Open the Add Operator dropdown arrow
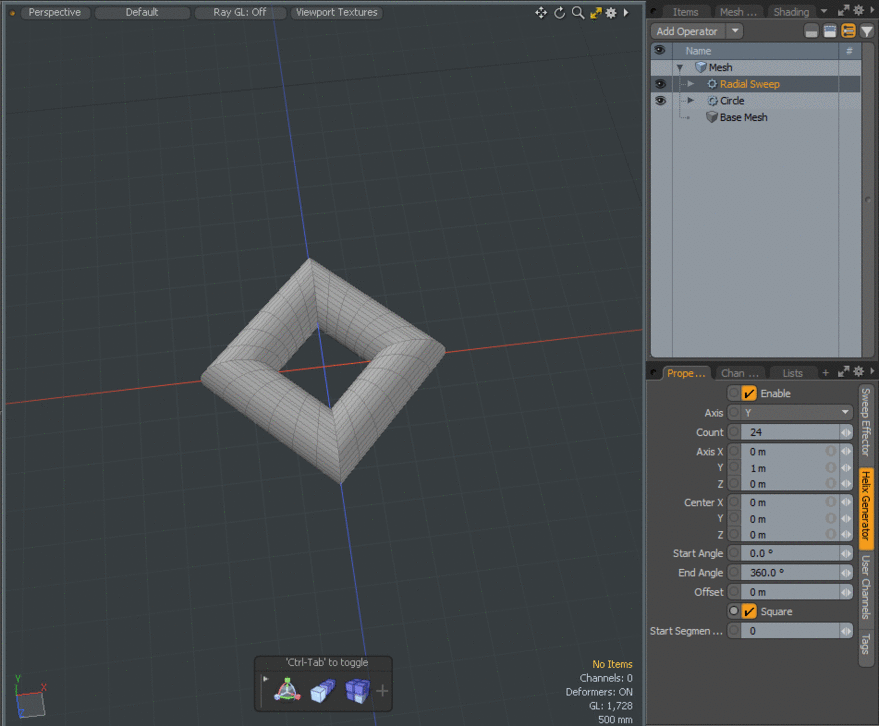 [x=735, y=31]
